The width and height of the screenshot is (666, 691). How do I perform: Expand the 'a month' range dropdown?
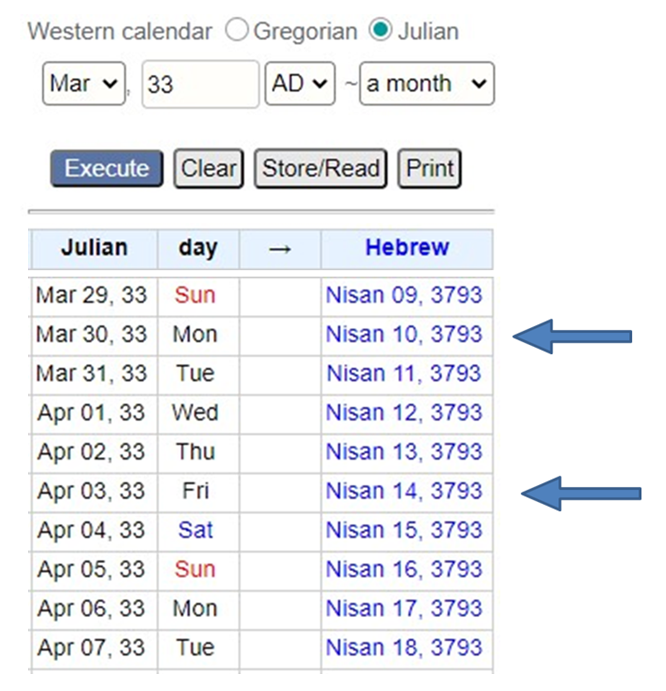point(427,83)
